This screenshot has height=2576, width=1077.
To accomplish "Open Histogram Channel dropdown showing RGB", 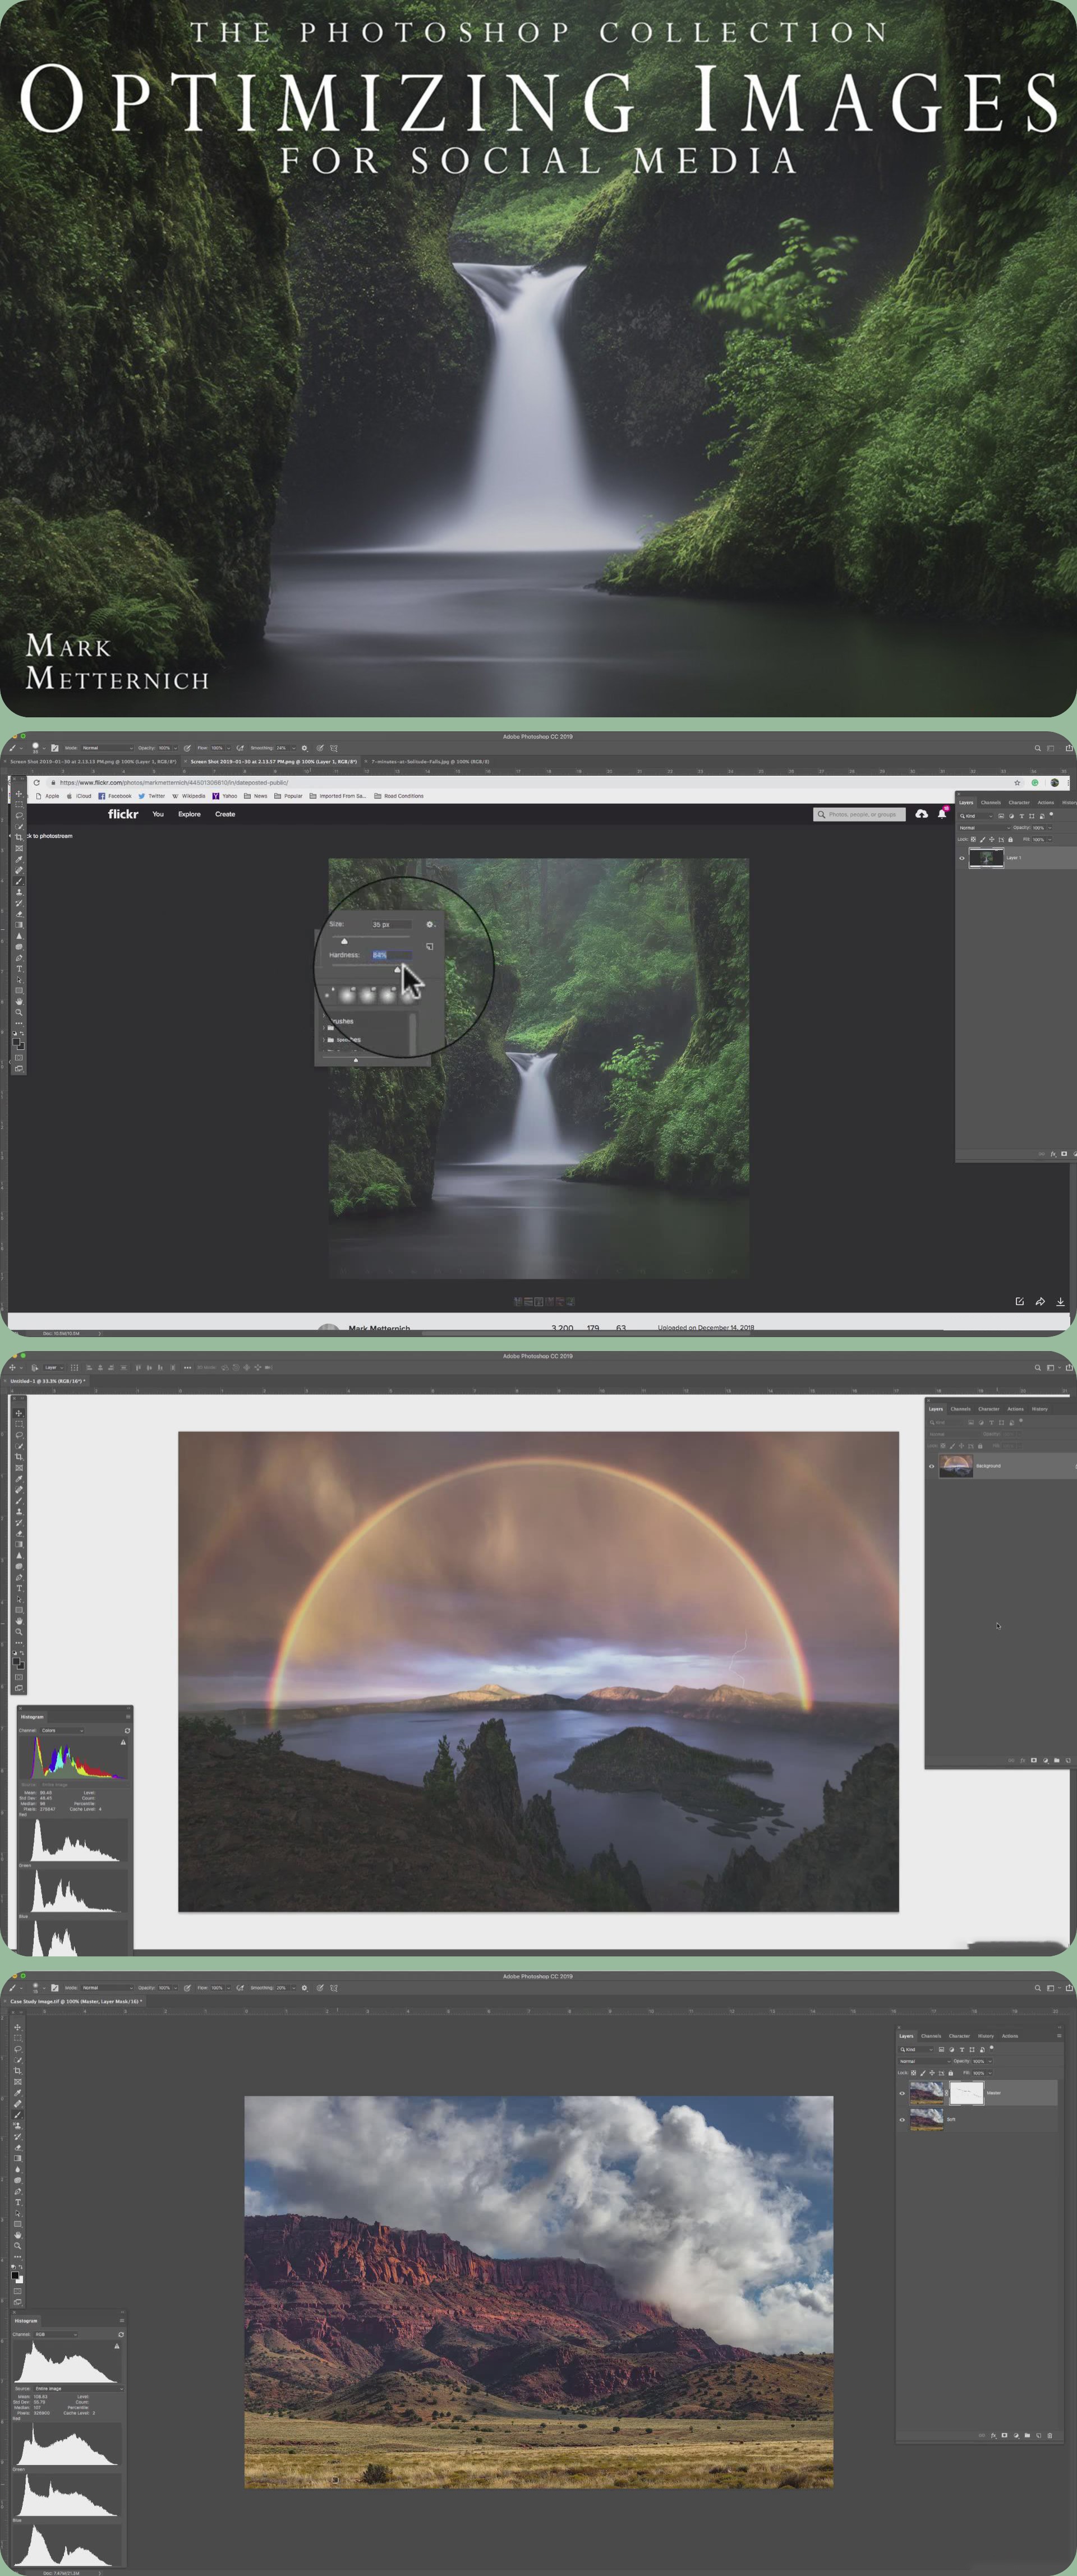I will 56,2334.
